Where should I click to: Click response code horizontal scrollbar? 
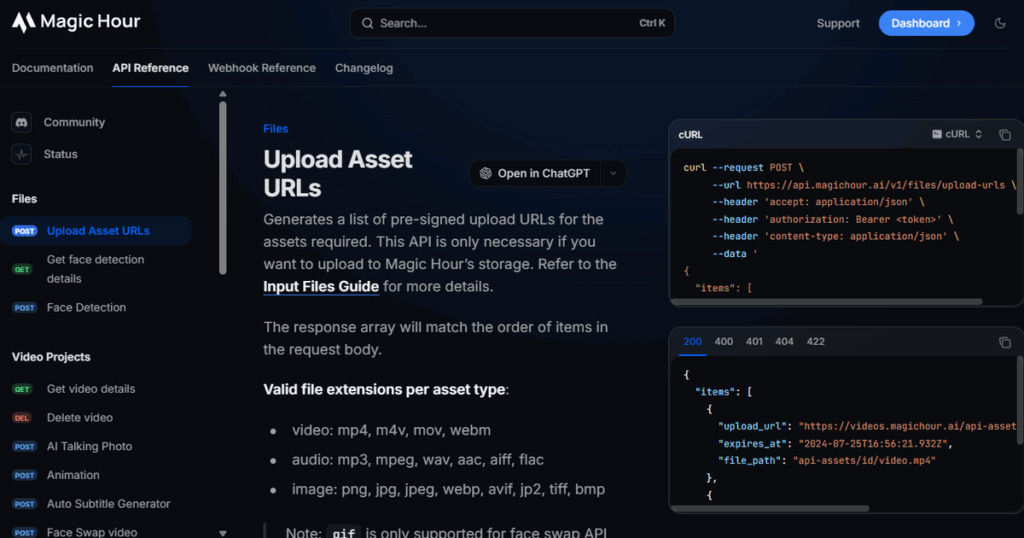click(771, 508)
